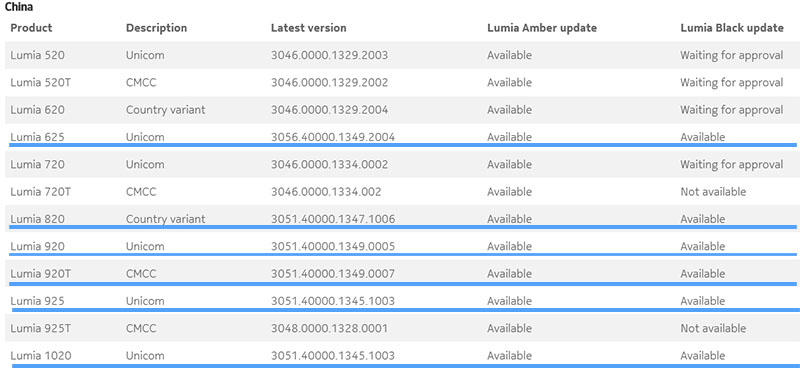Click the Lumia 1020 product cell
The width and height of the screenshot is (800, 376).
[41, 356]
